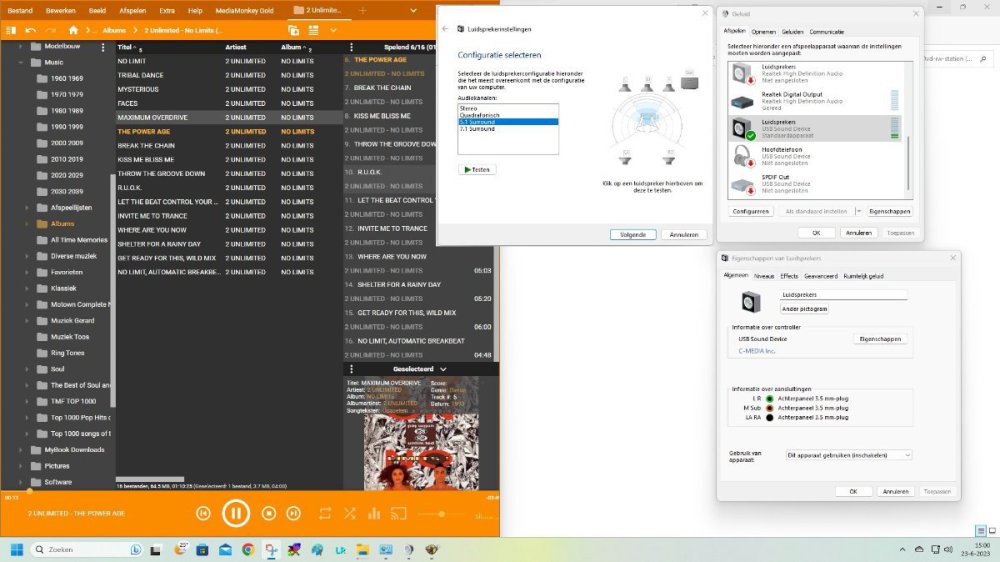
Task: Adjust the player volume slider
Action: (x=442, y=514)
